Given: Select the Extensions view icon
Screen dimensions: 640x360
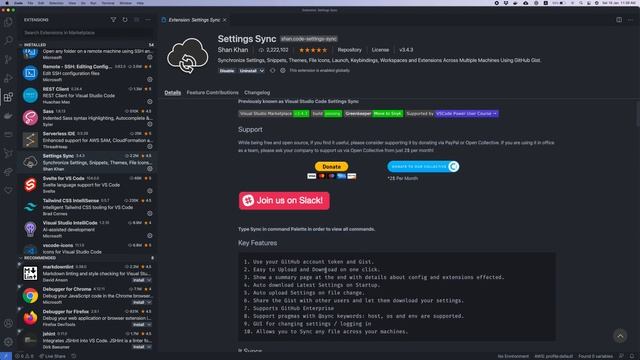Looking at the screenshot, I should [8, 97].
